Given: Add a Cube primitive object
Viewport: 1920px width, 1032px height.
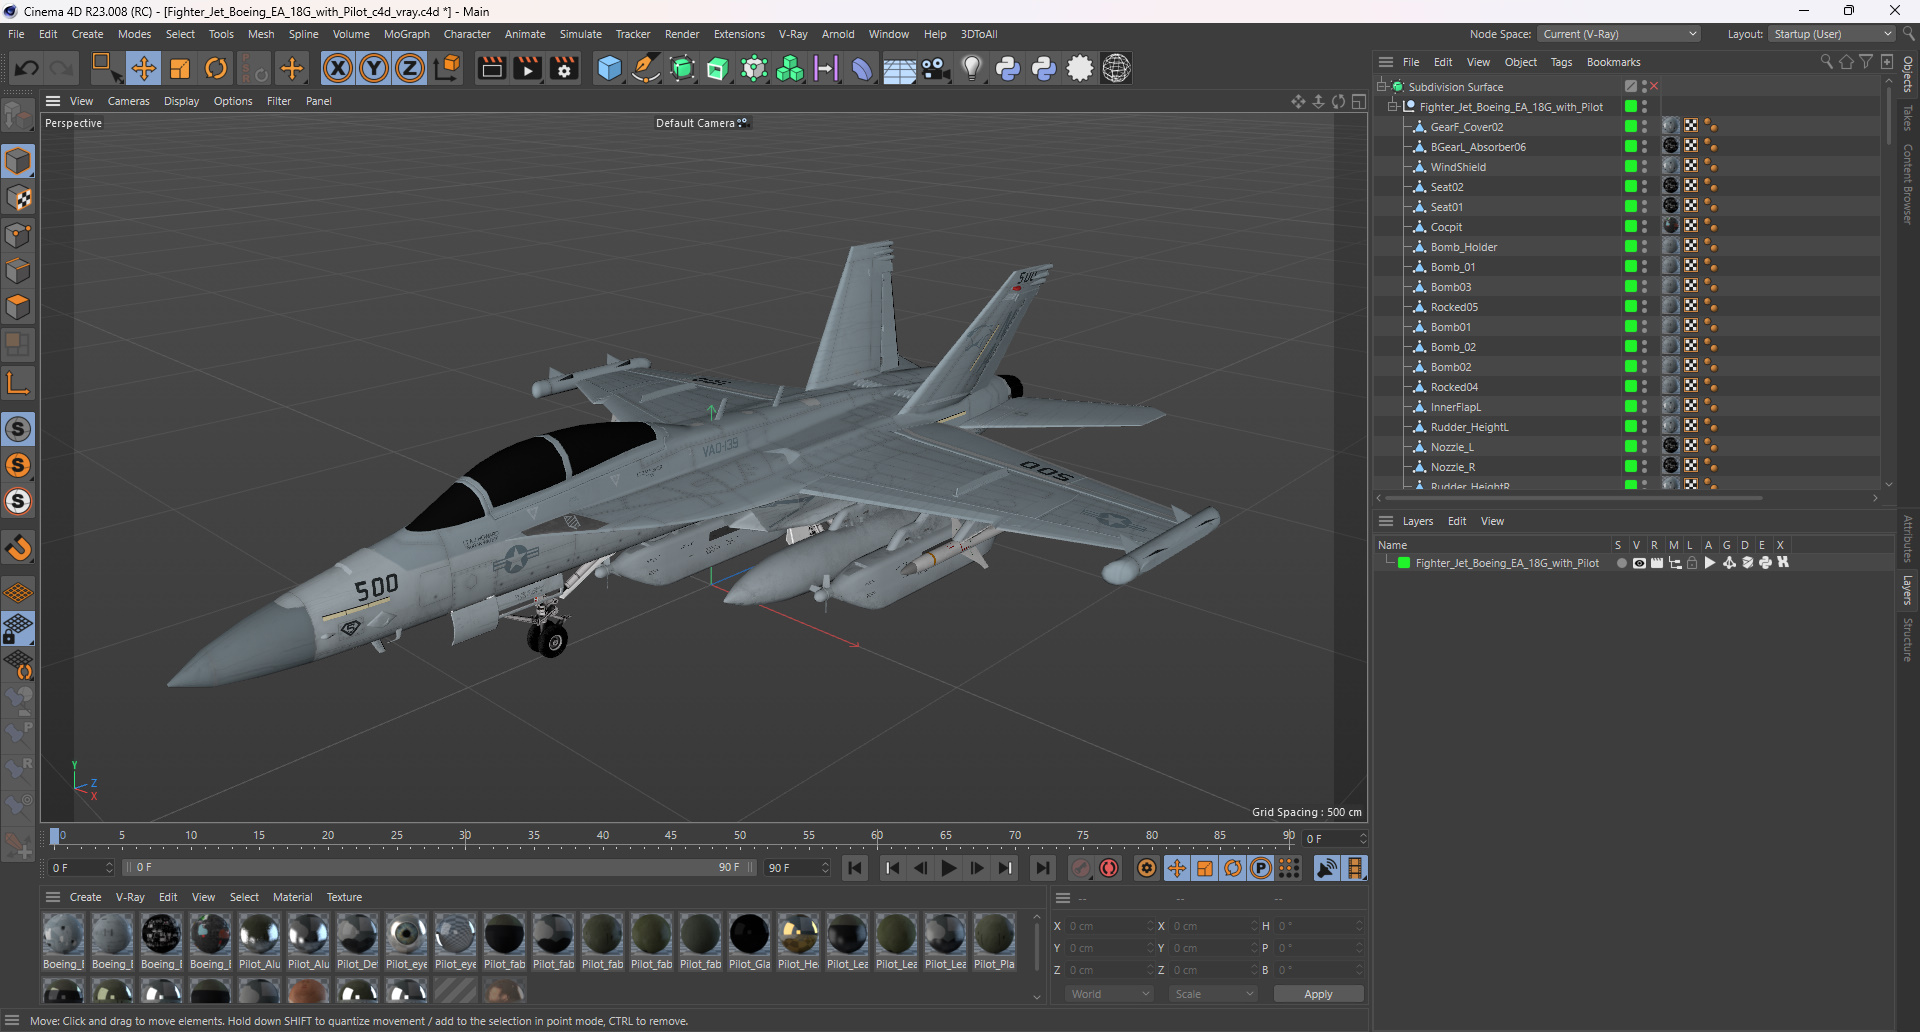Looking at the screenshot, I should click(609, 68).
